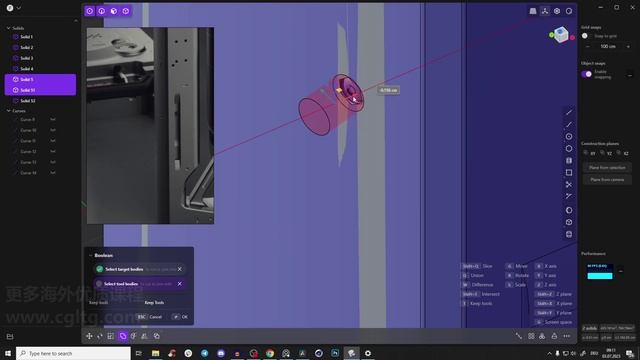
Task: Toggle Keep Tools option in Boolean dialog
Action: pos(154,302)
